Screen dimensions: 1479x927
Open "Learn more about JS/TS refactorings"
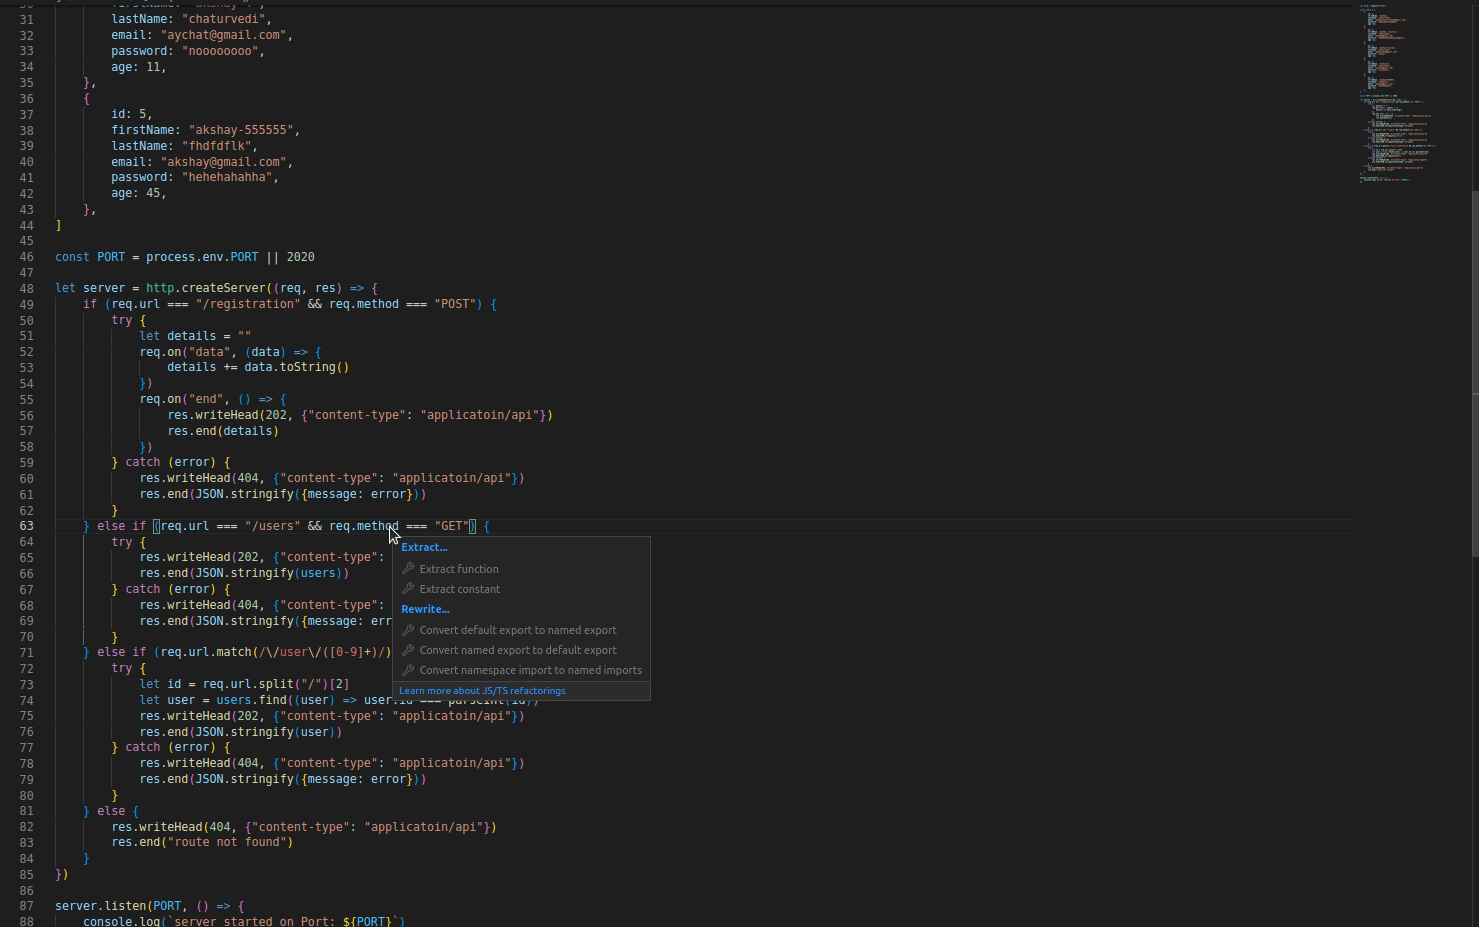pos(482,690)
